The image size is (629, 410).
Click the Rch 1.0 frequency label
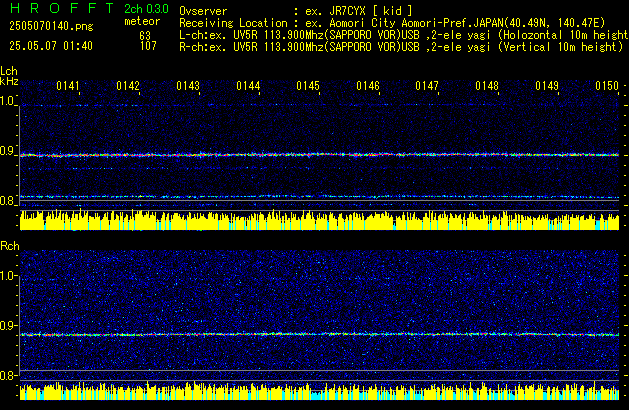click(x=8, y=276)
